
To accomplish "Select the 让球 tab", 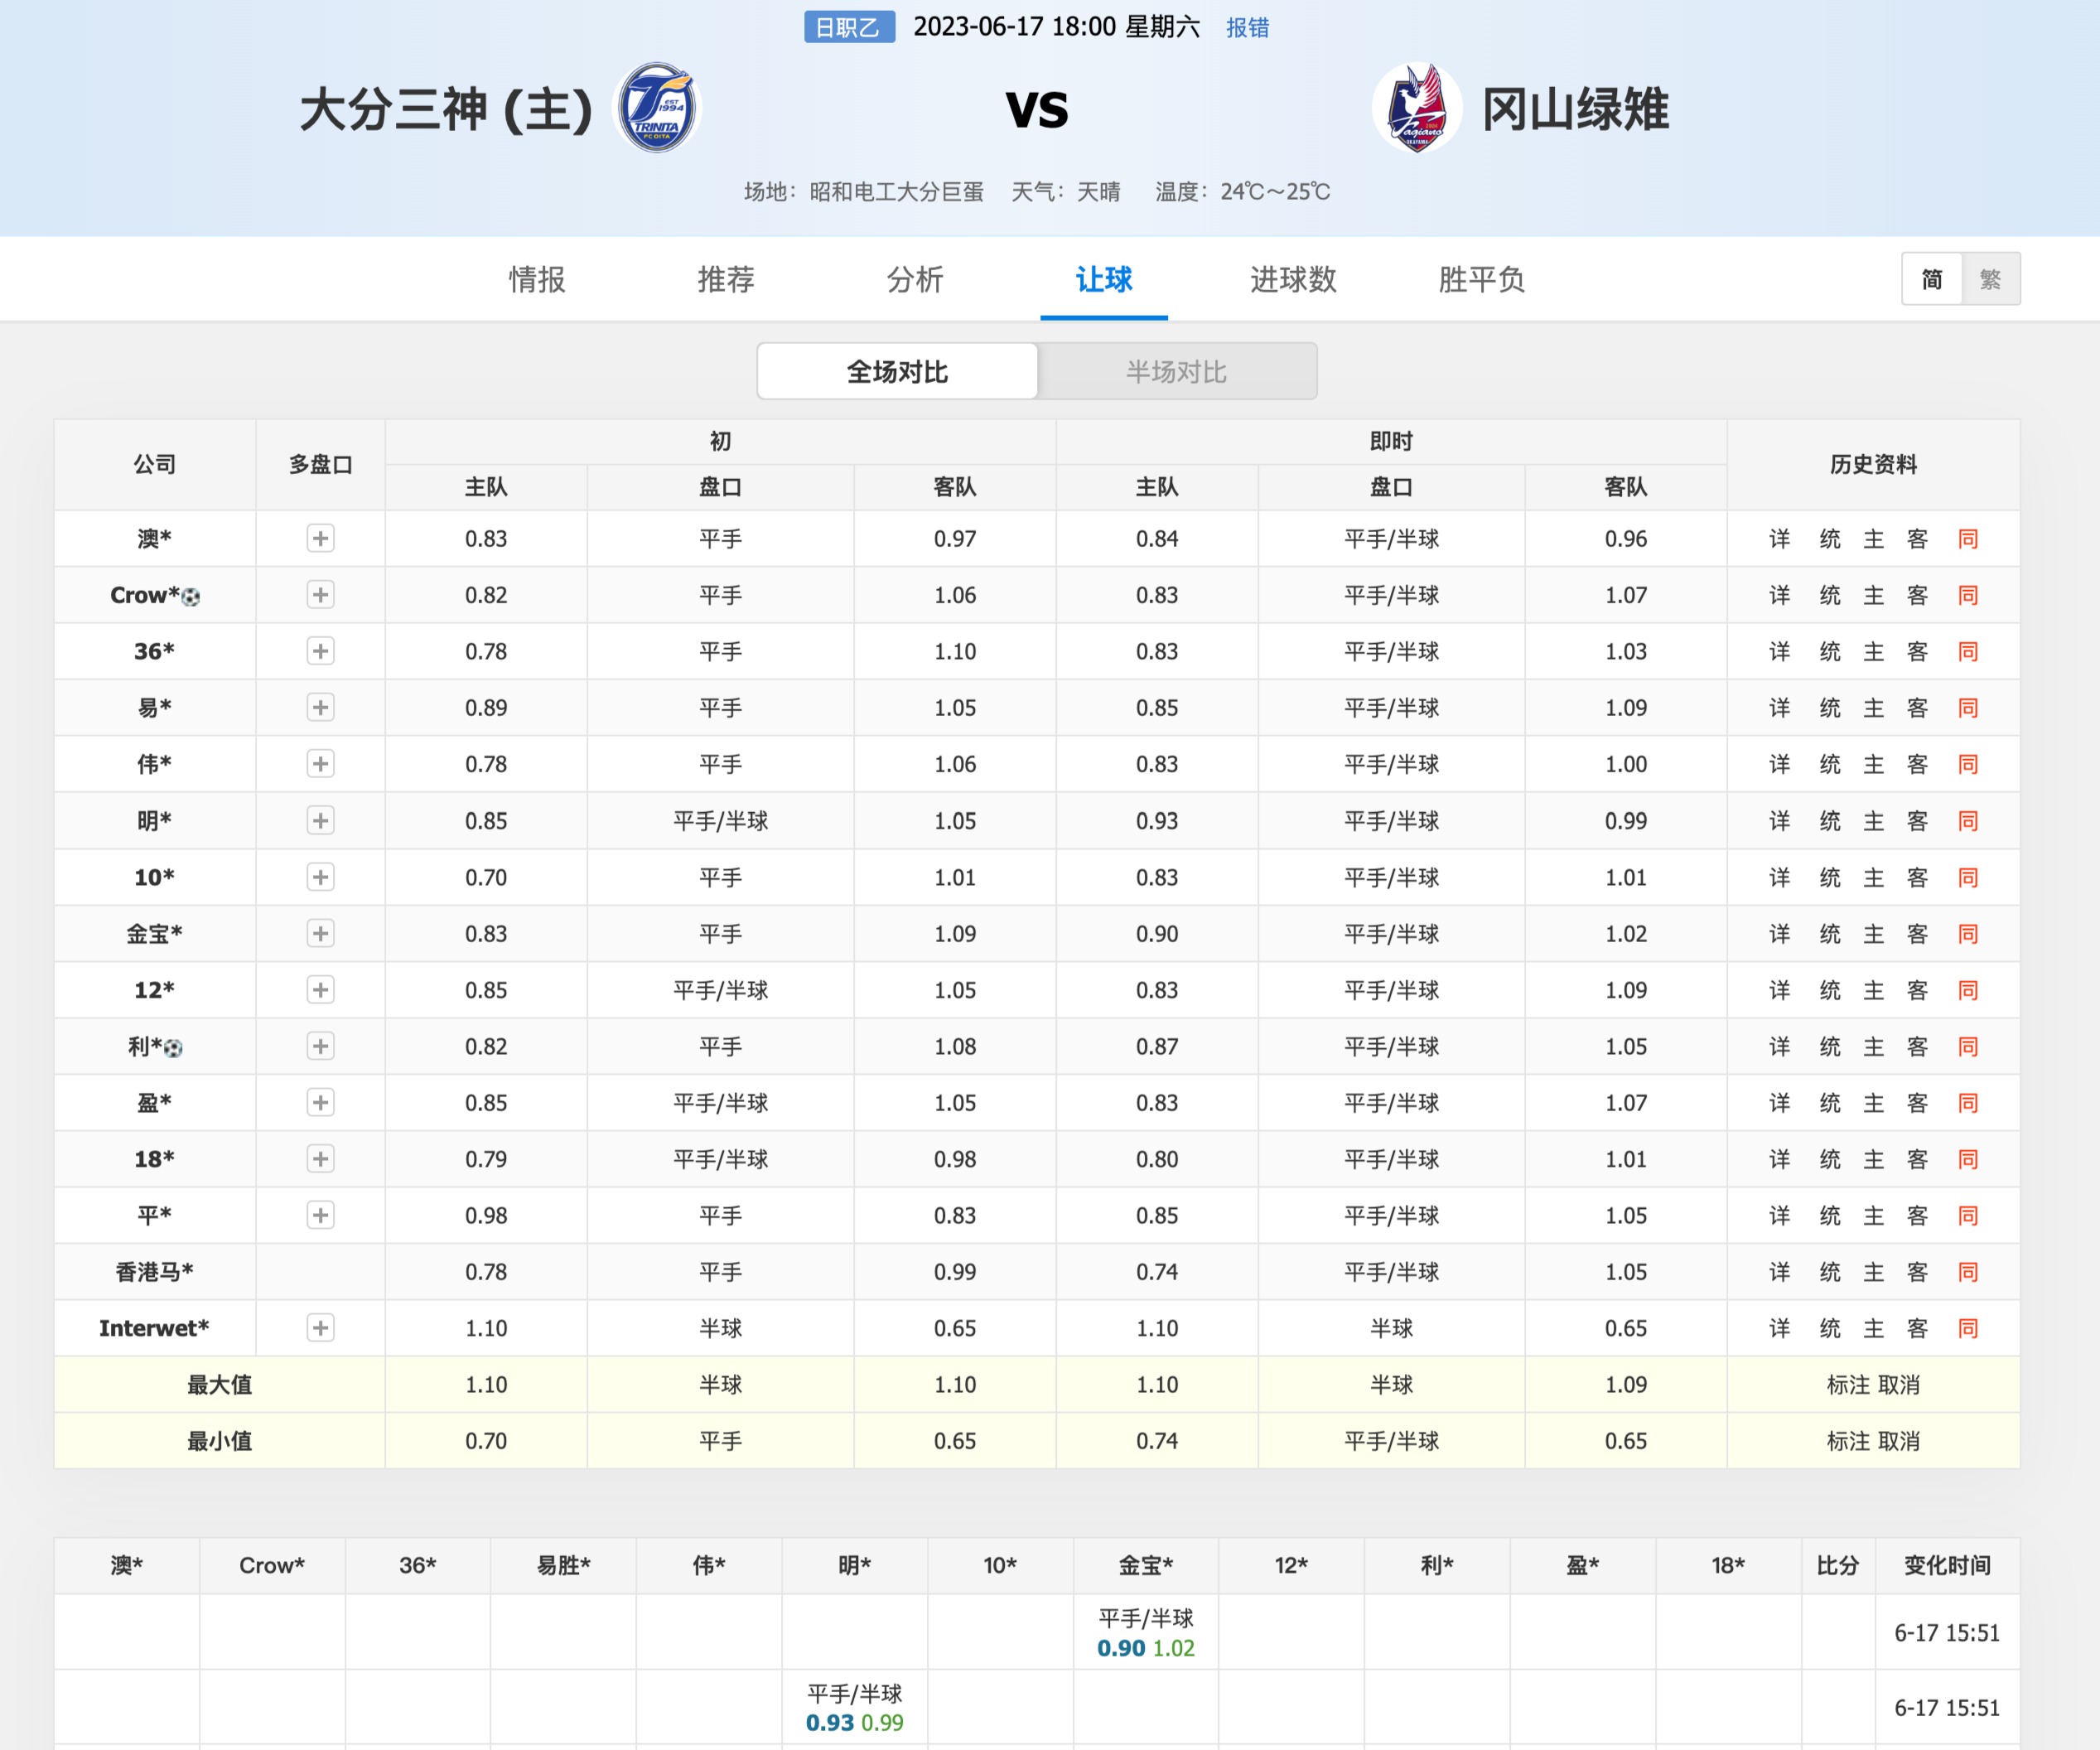I will point(1104,279).
